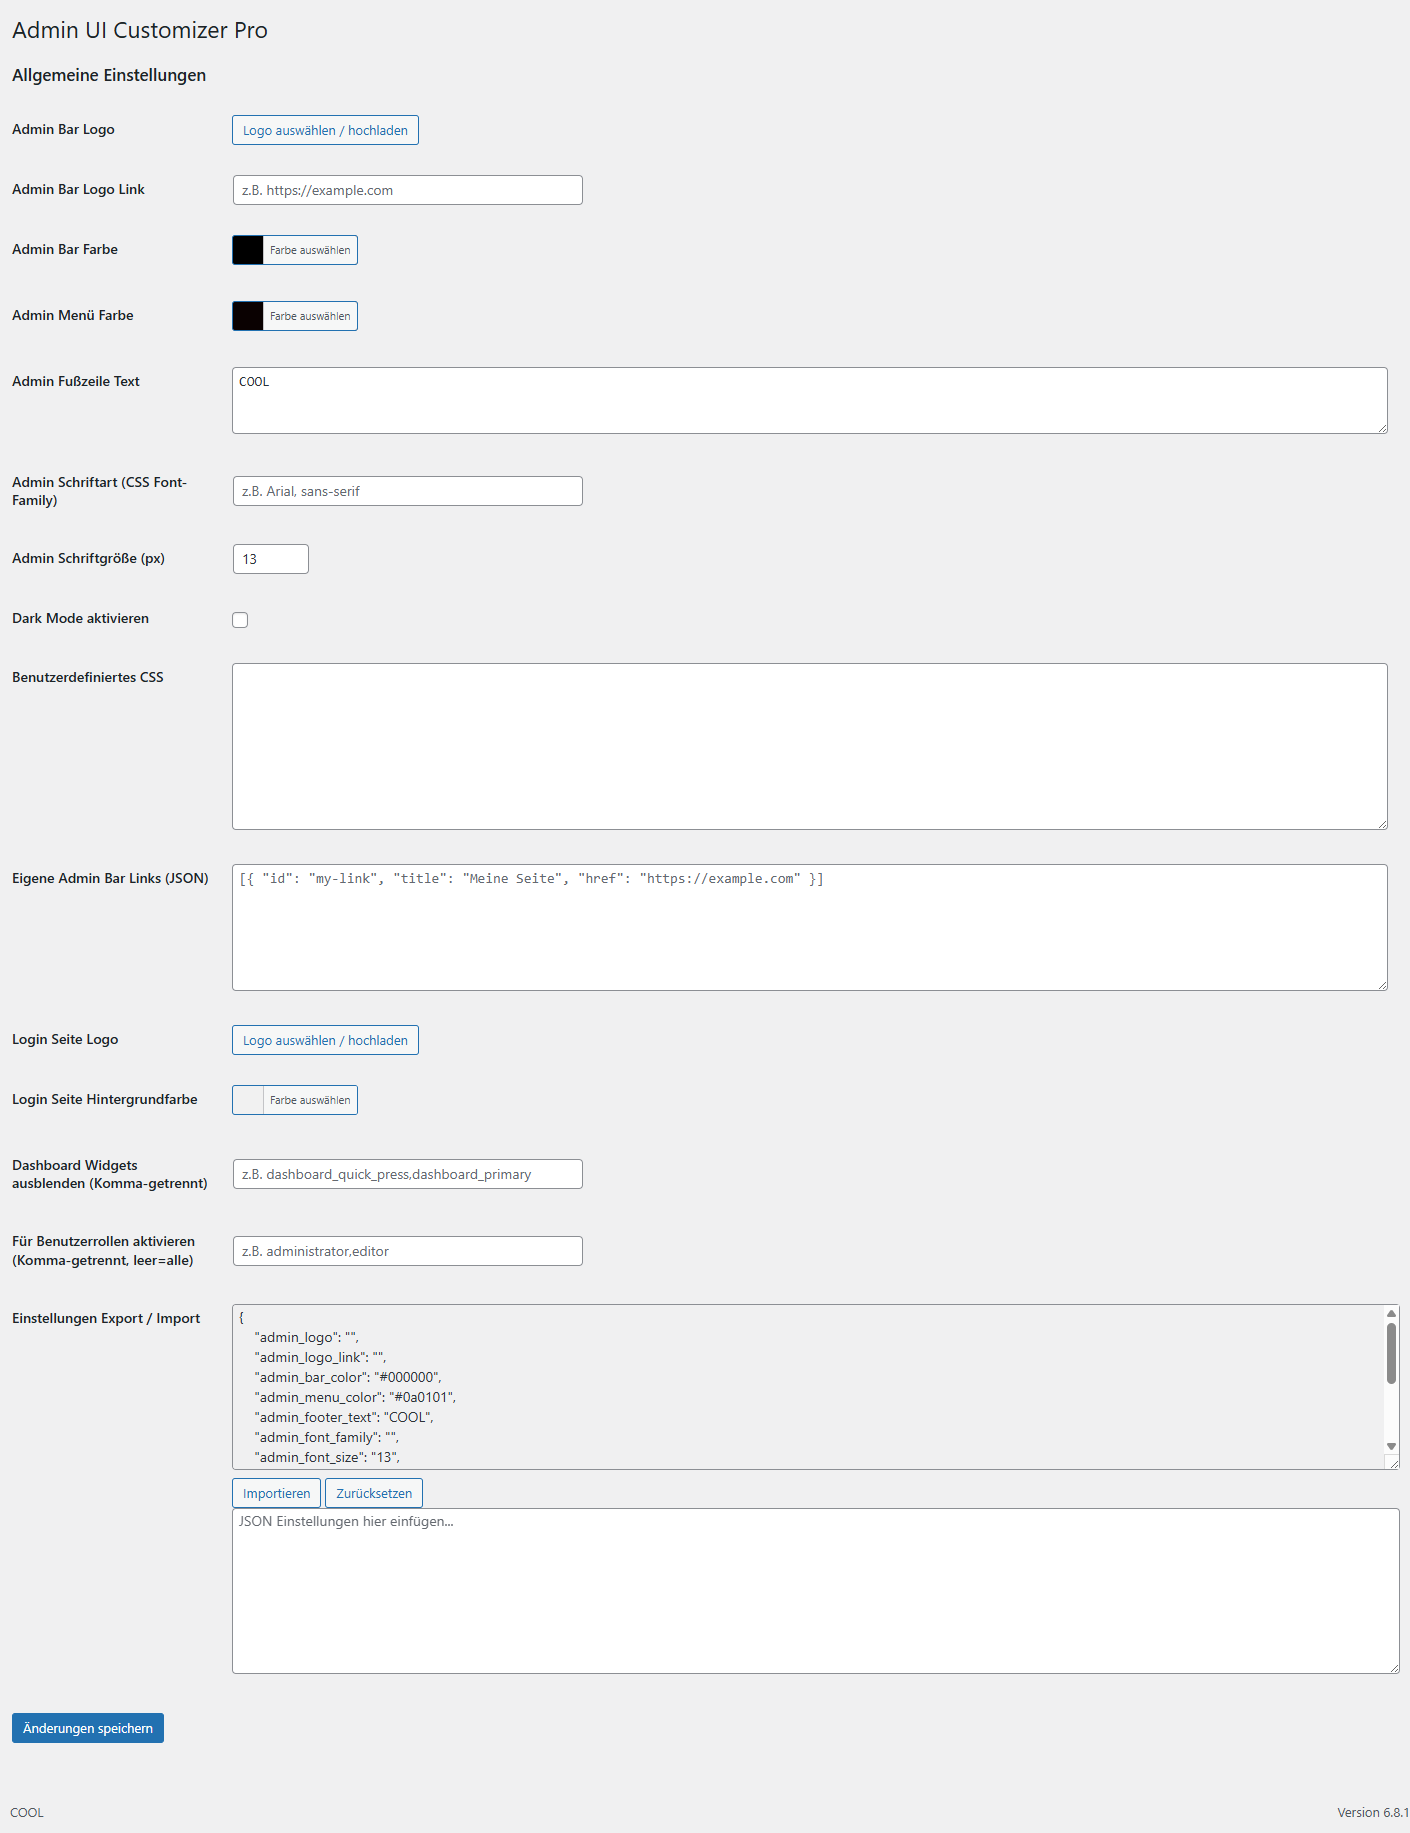Focus Benutzerrollen aktivieren input field
This screenshot has width=1410, height=1833.
[x=407, y=1251]
